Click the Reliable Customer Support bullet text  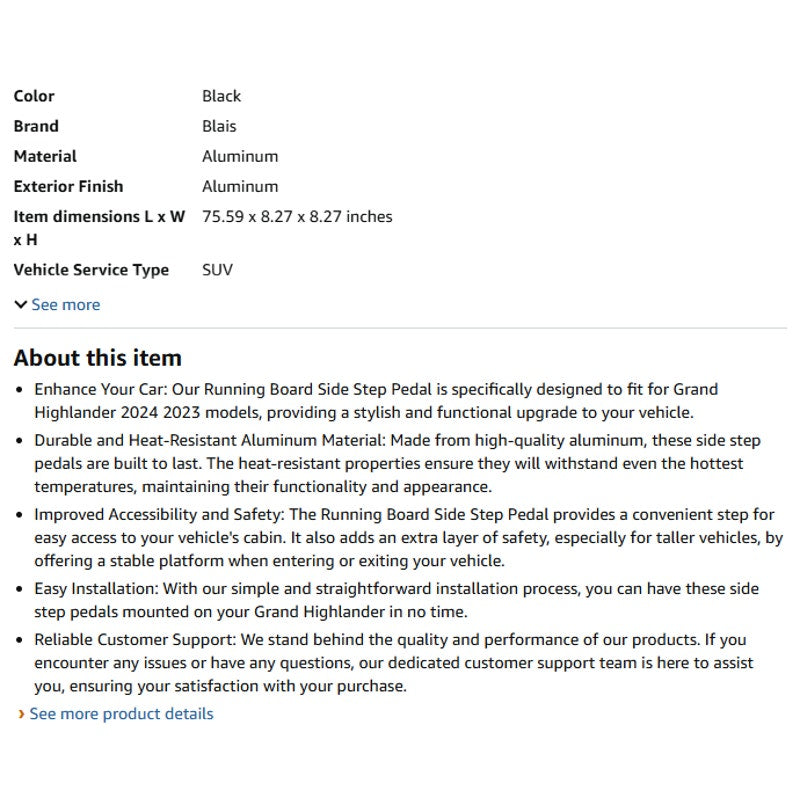click(x=393, y=663)
